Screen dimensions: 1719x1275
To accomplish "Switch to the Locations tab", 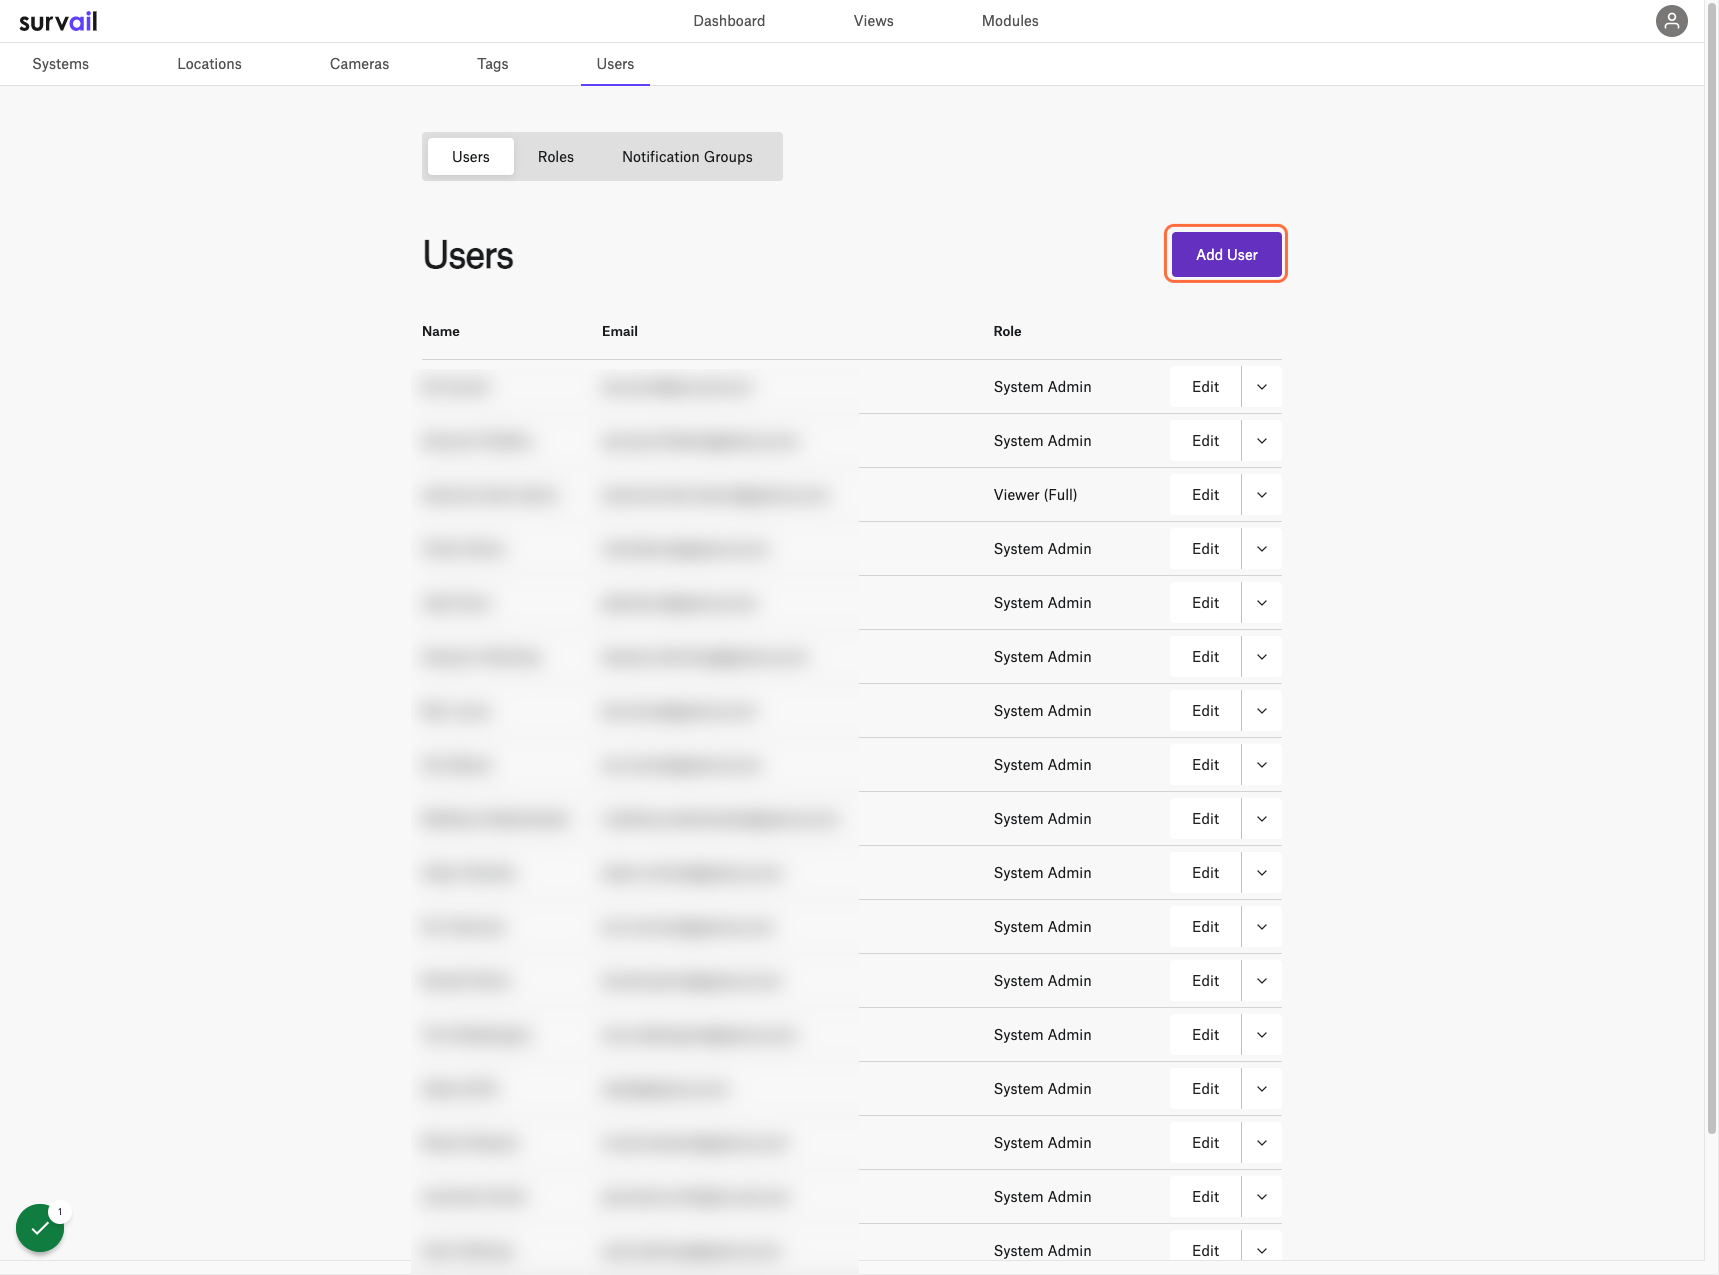I will click(x=209, y=64).
